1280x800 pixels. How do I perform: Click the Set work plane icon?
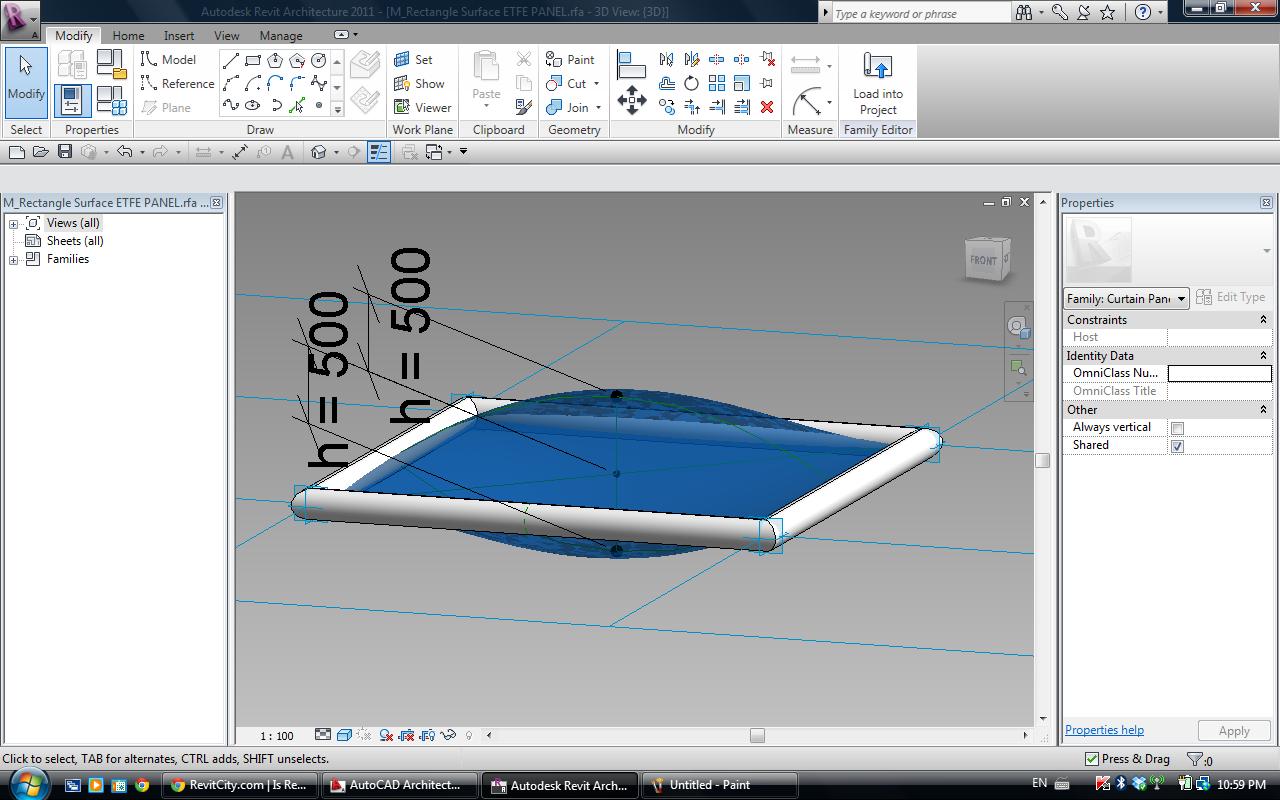413,60
